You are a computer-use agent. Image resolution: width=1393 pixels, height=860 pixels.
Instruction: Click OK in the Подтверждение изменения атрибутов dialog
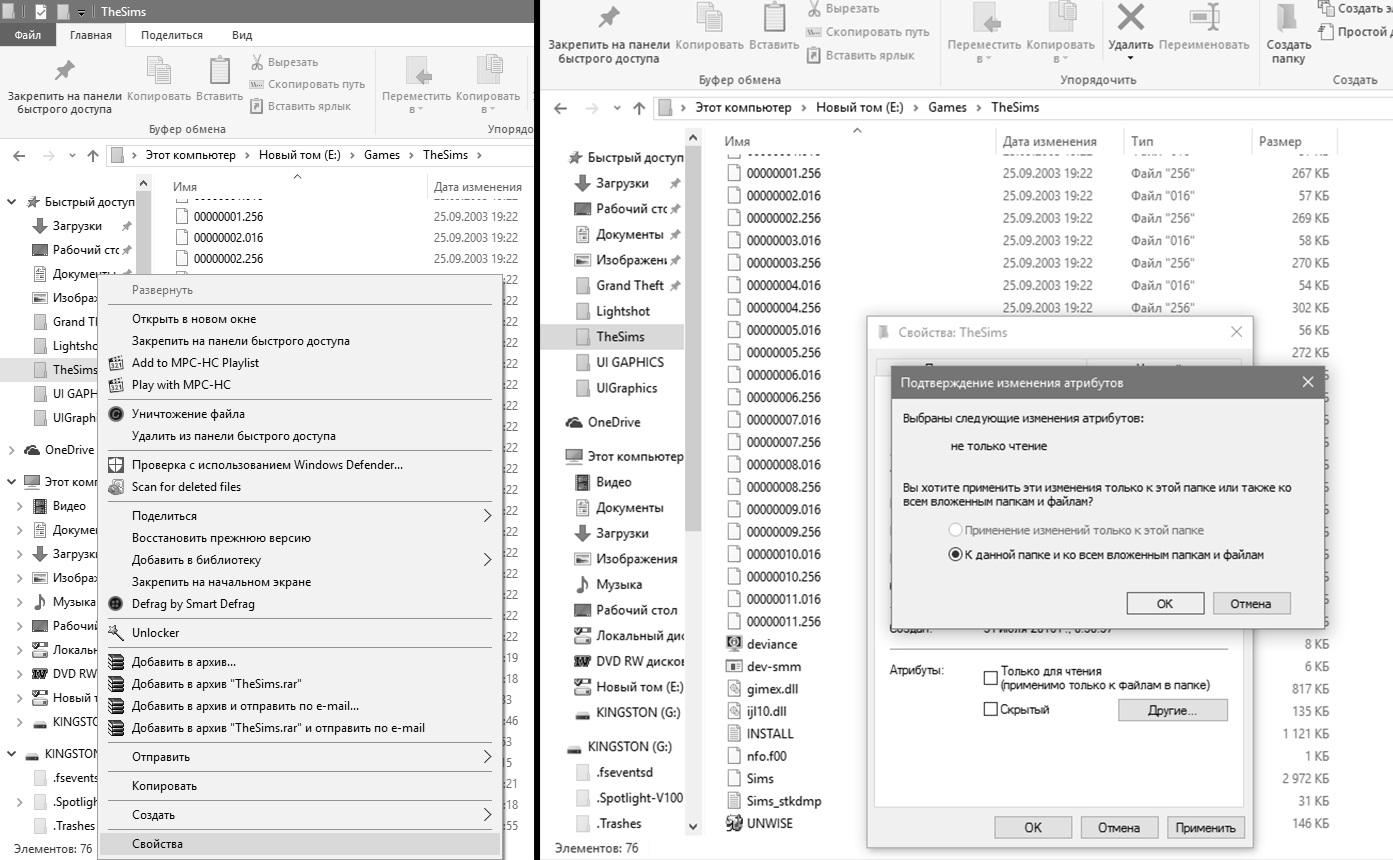coord(1165,603)
